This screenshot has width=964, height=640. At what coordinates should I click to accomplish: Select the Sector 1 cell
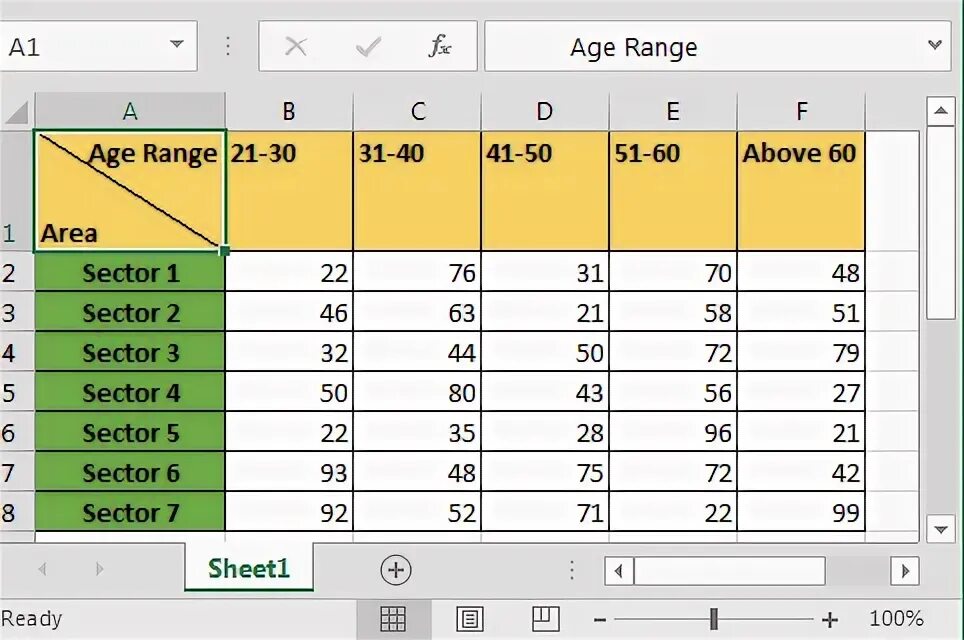coord(130,272)
